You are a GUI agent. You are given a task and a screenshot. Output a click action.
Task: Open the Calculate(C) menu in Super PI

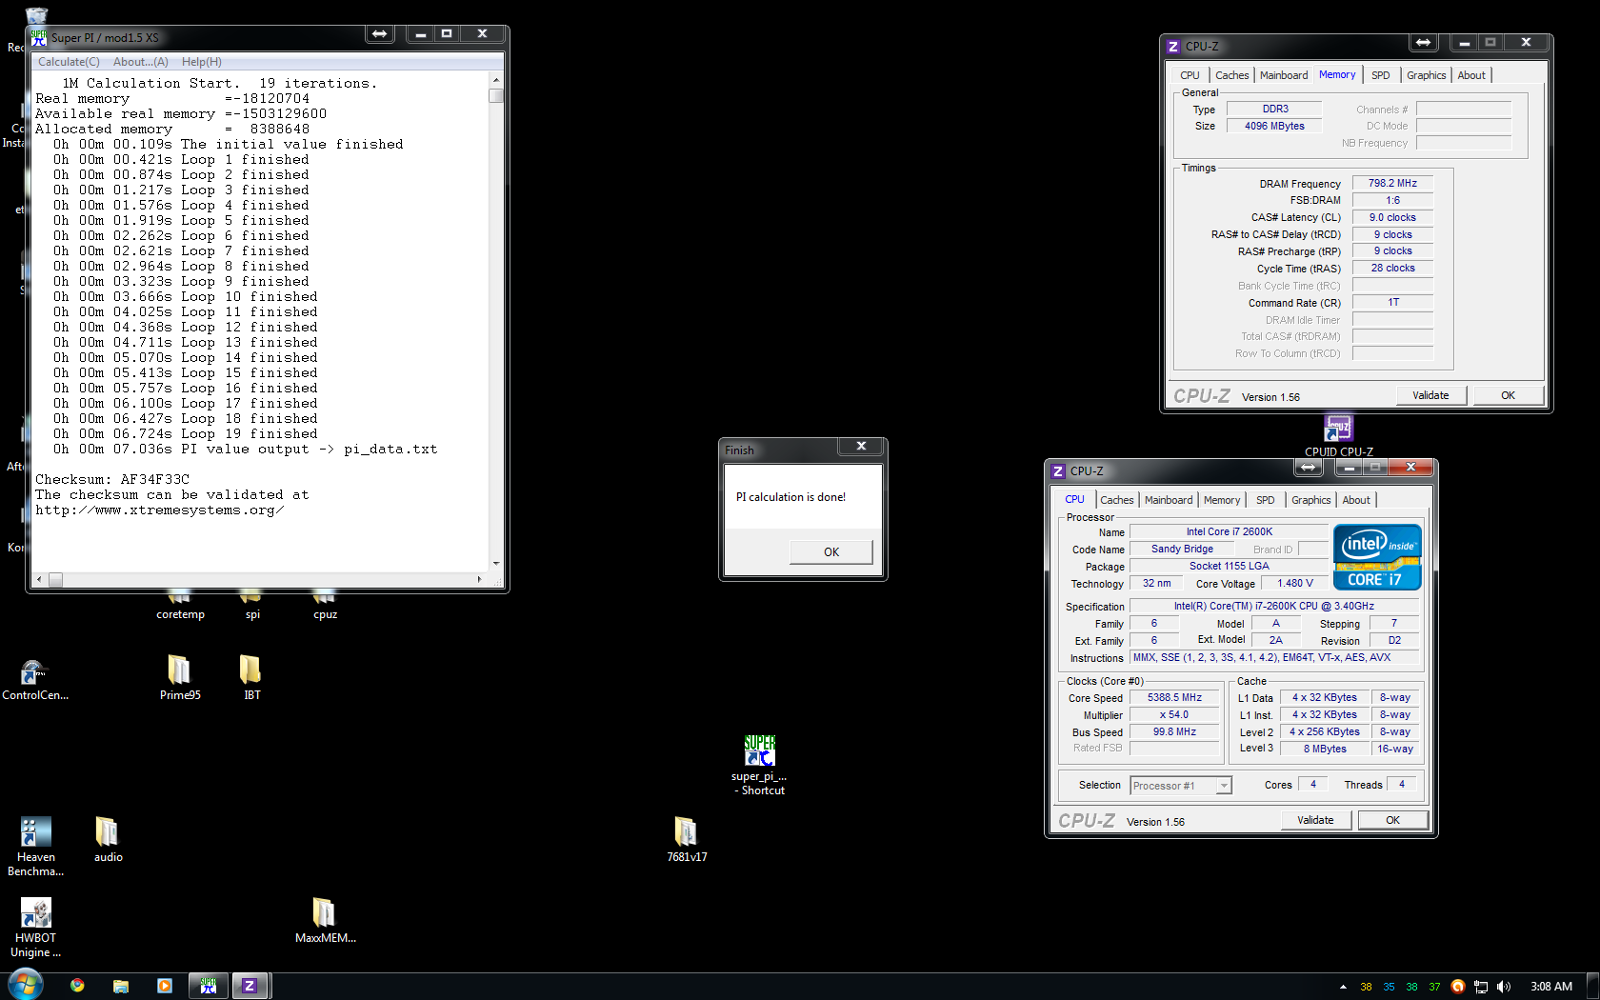(x=69, y=62)
